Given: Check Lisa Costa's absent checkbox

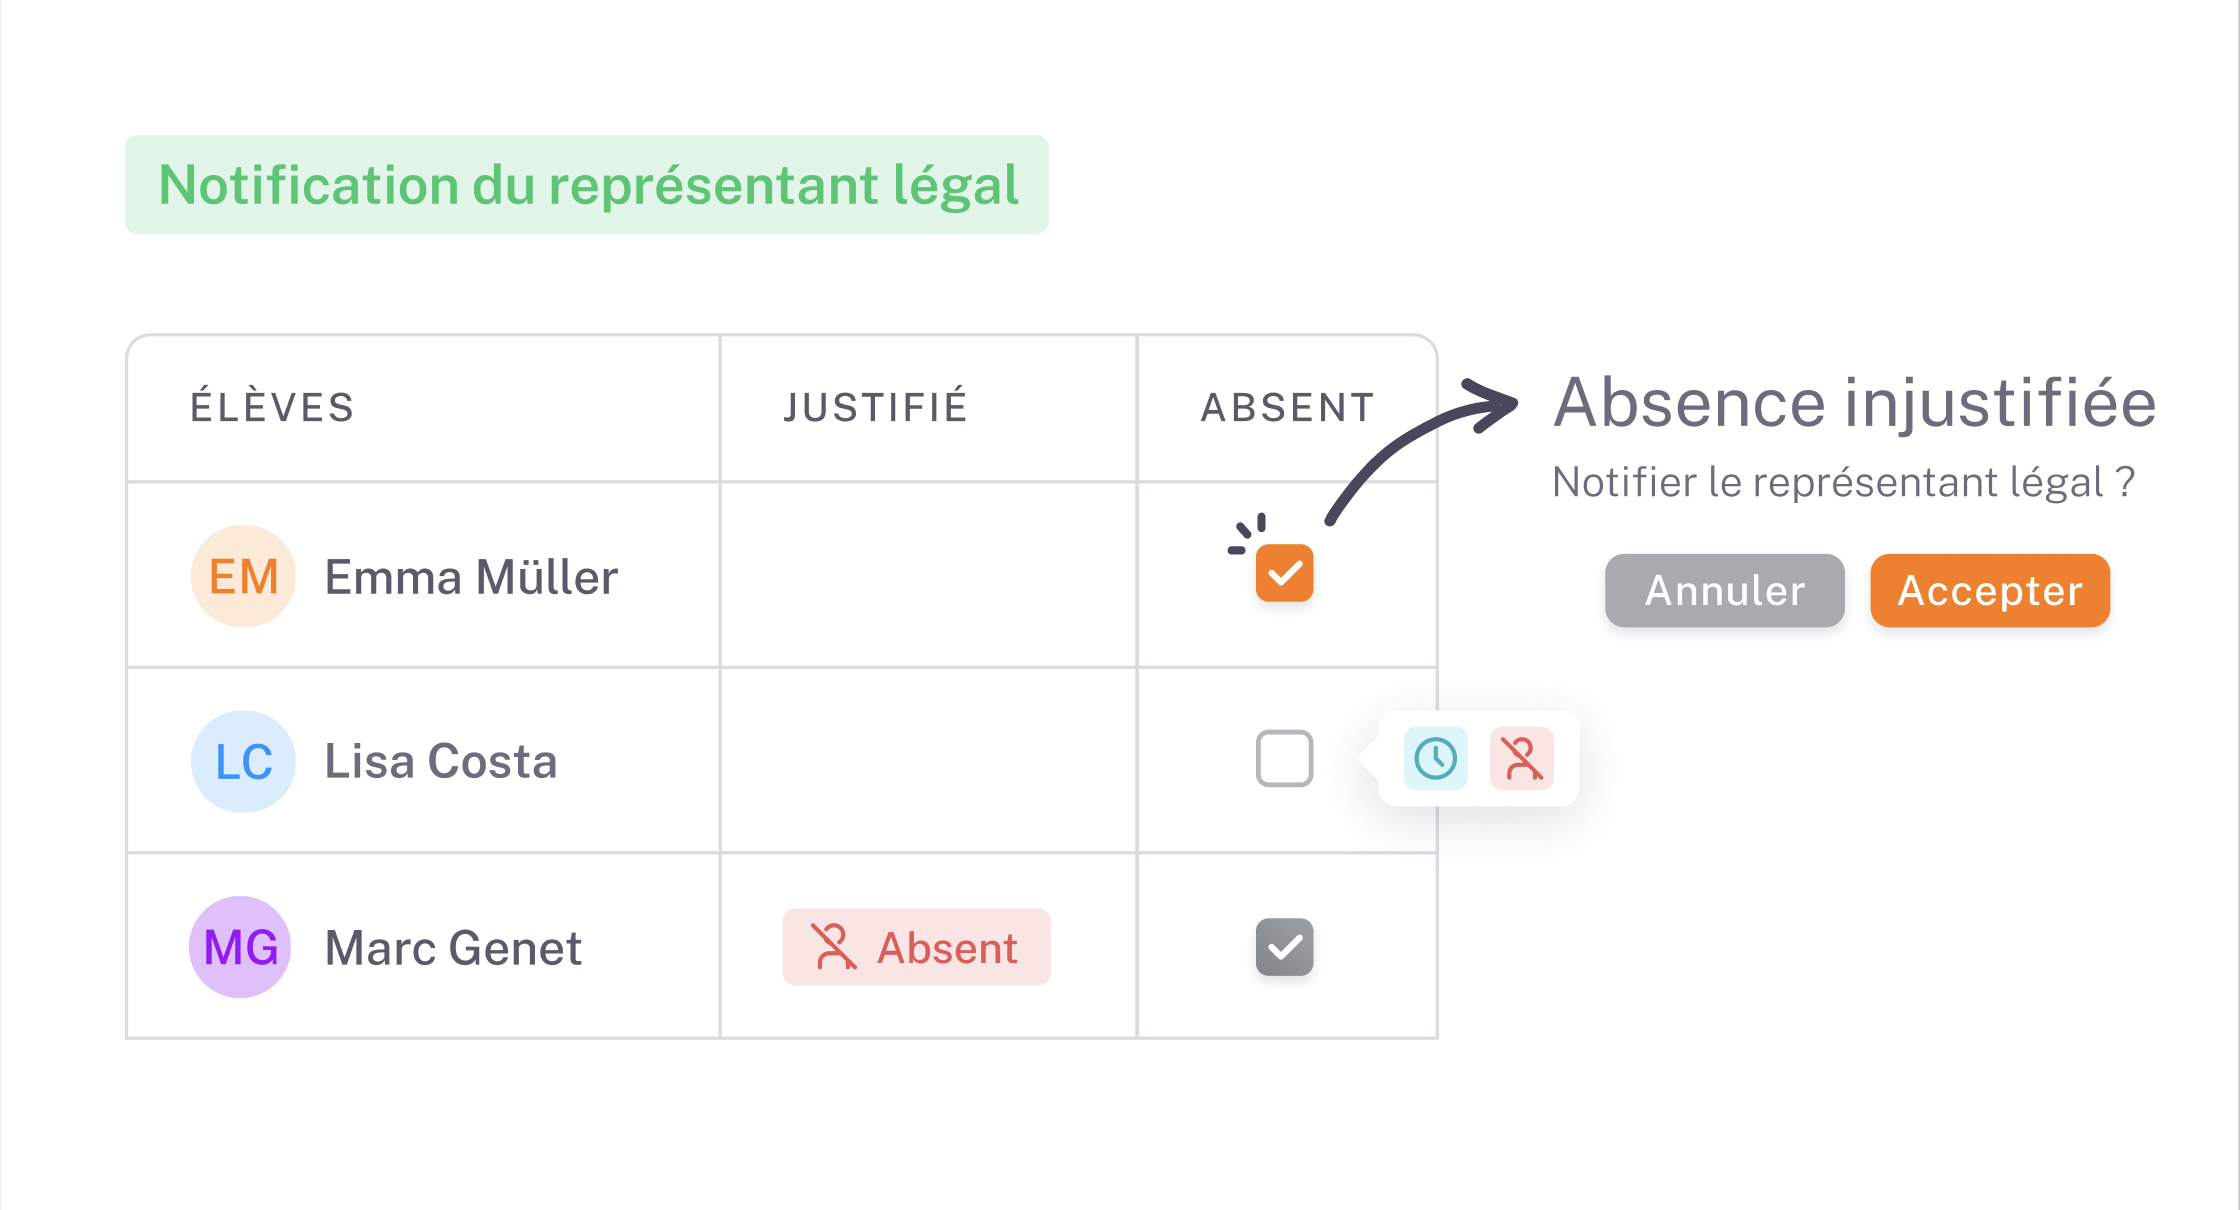Looking at the screenshot, I should pos(1284,759).
